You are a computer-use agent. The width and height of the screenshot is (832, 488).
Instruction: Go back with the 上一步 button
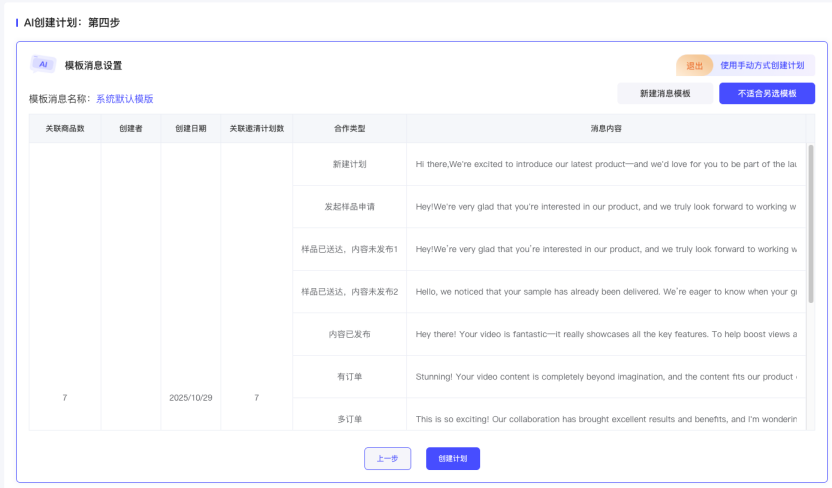pos(387,458)
